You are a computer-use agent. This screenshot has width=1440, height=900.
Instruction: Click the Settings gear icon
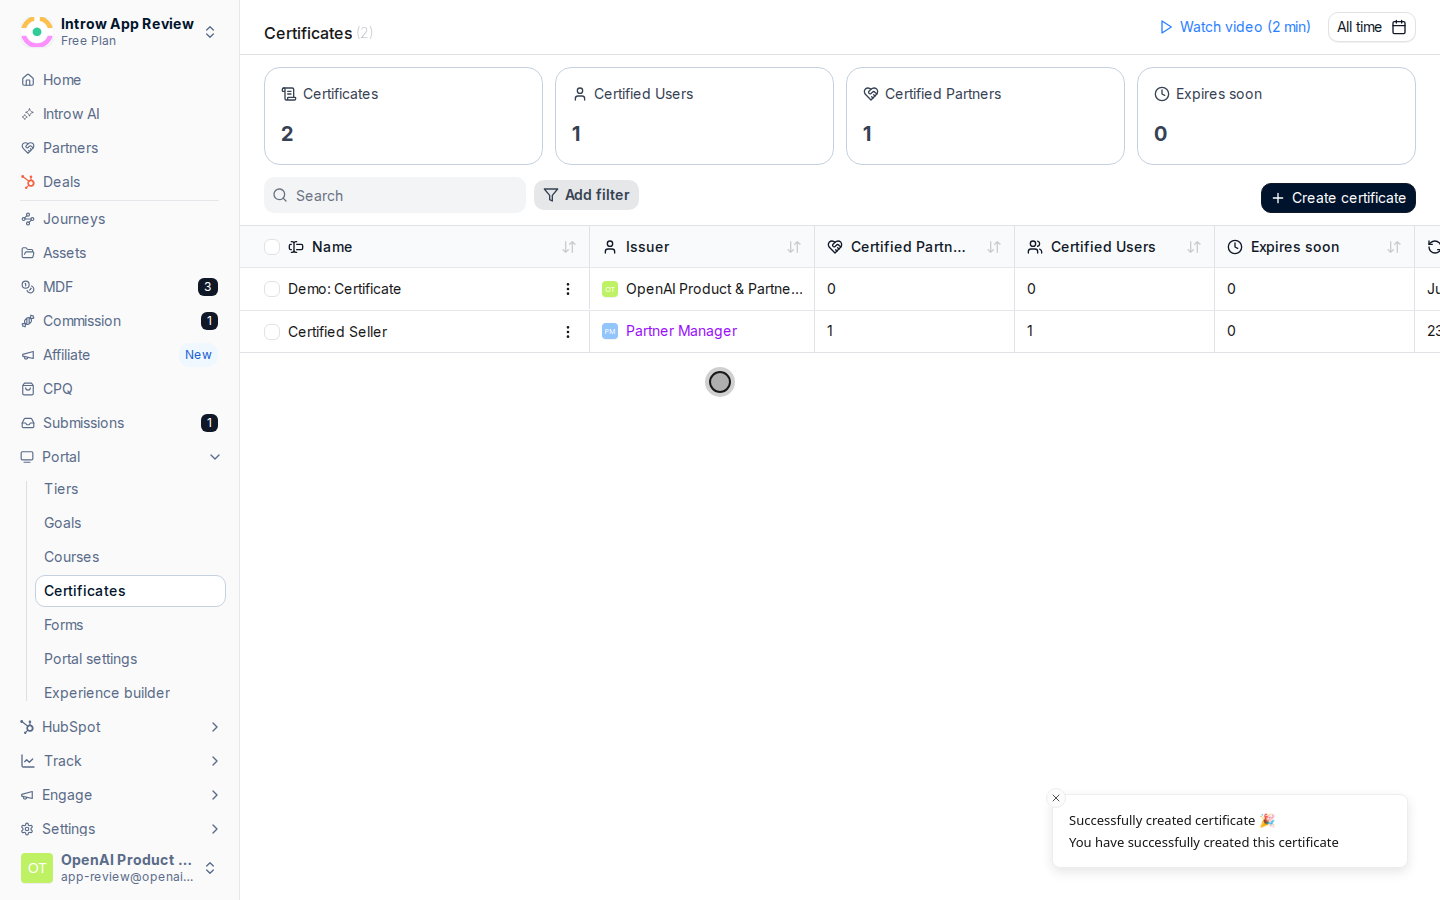pos(28,829)
